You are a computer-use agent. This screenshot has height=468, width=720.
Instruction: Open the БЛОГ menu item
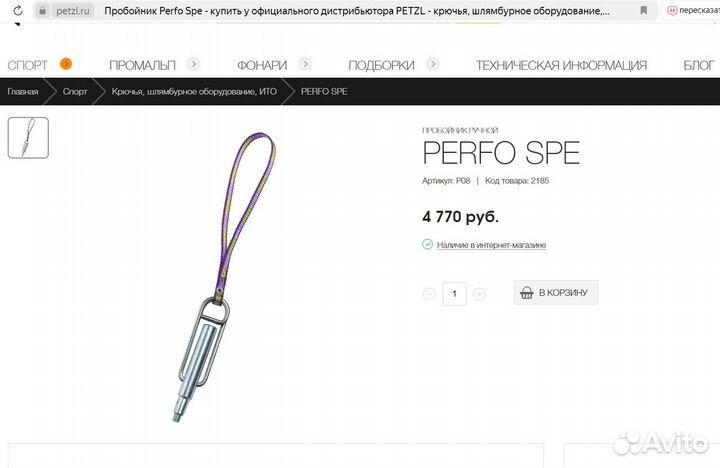click(x=699, y=65)
